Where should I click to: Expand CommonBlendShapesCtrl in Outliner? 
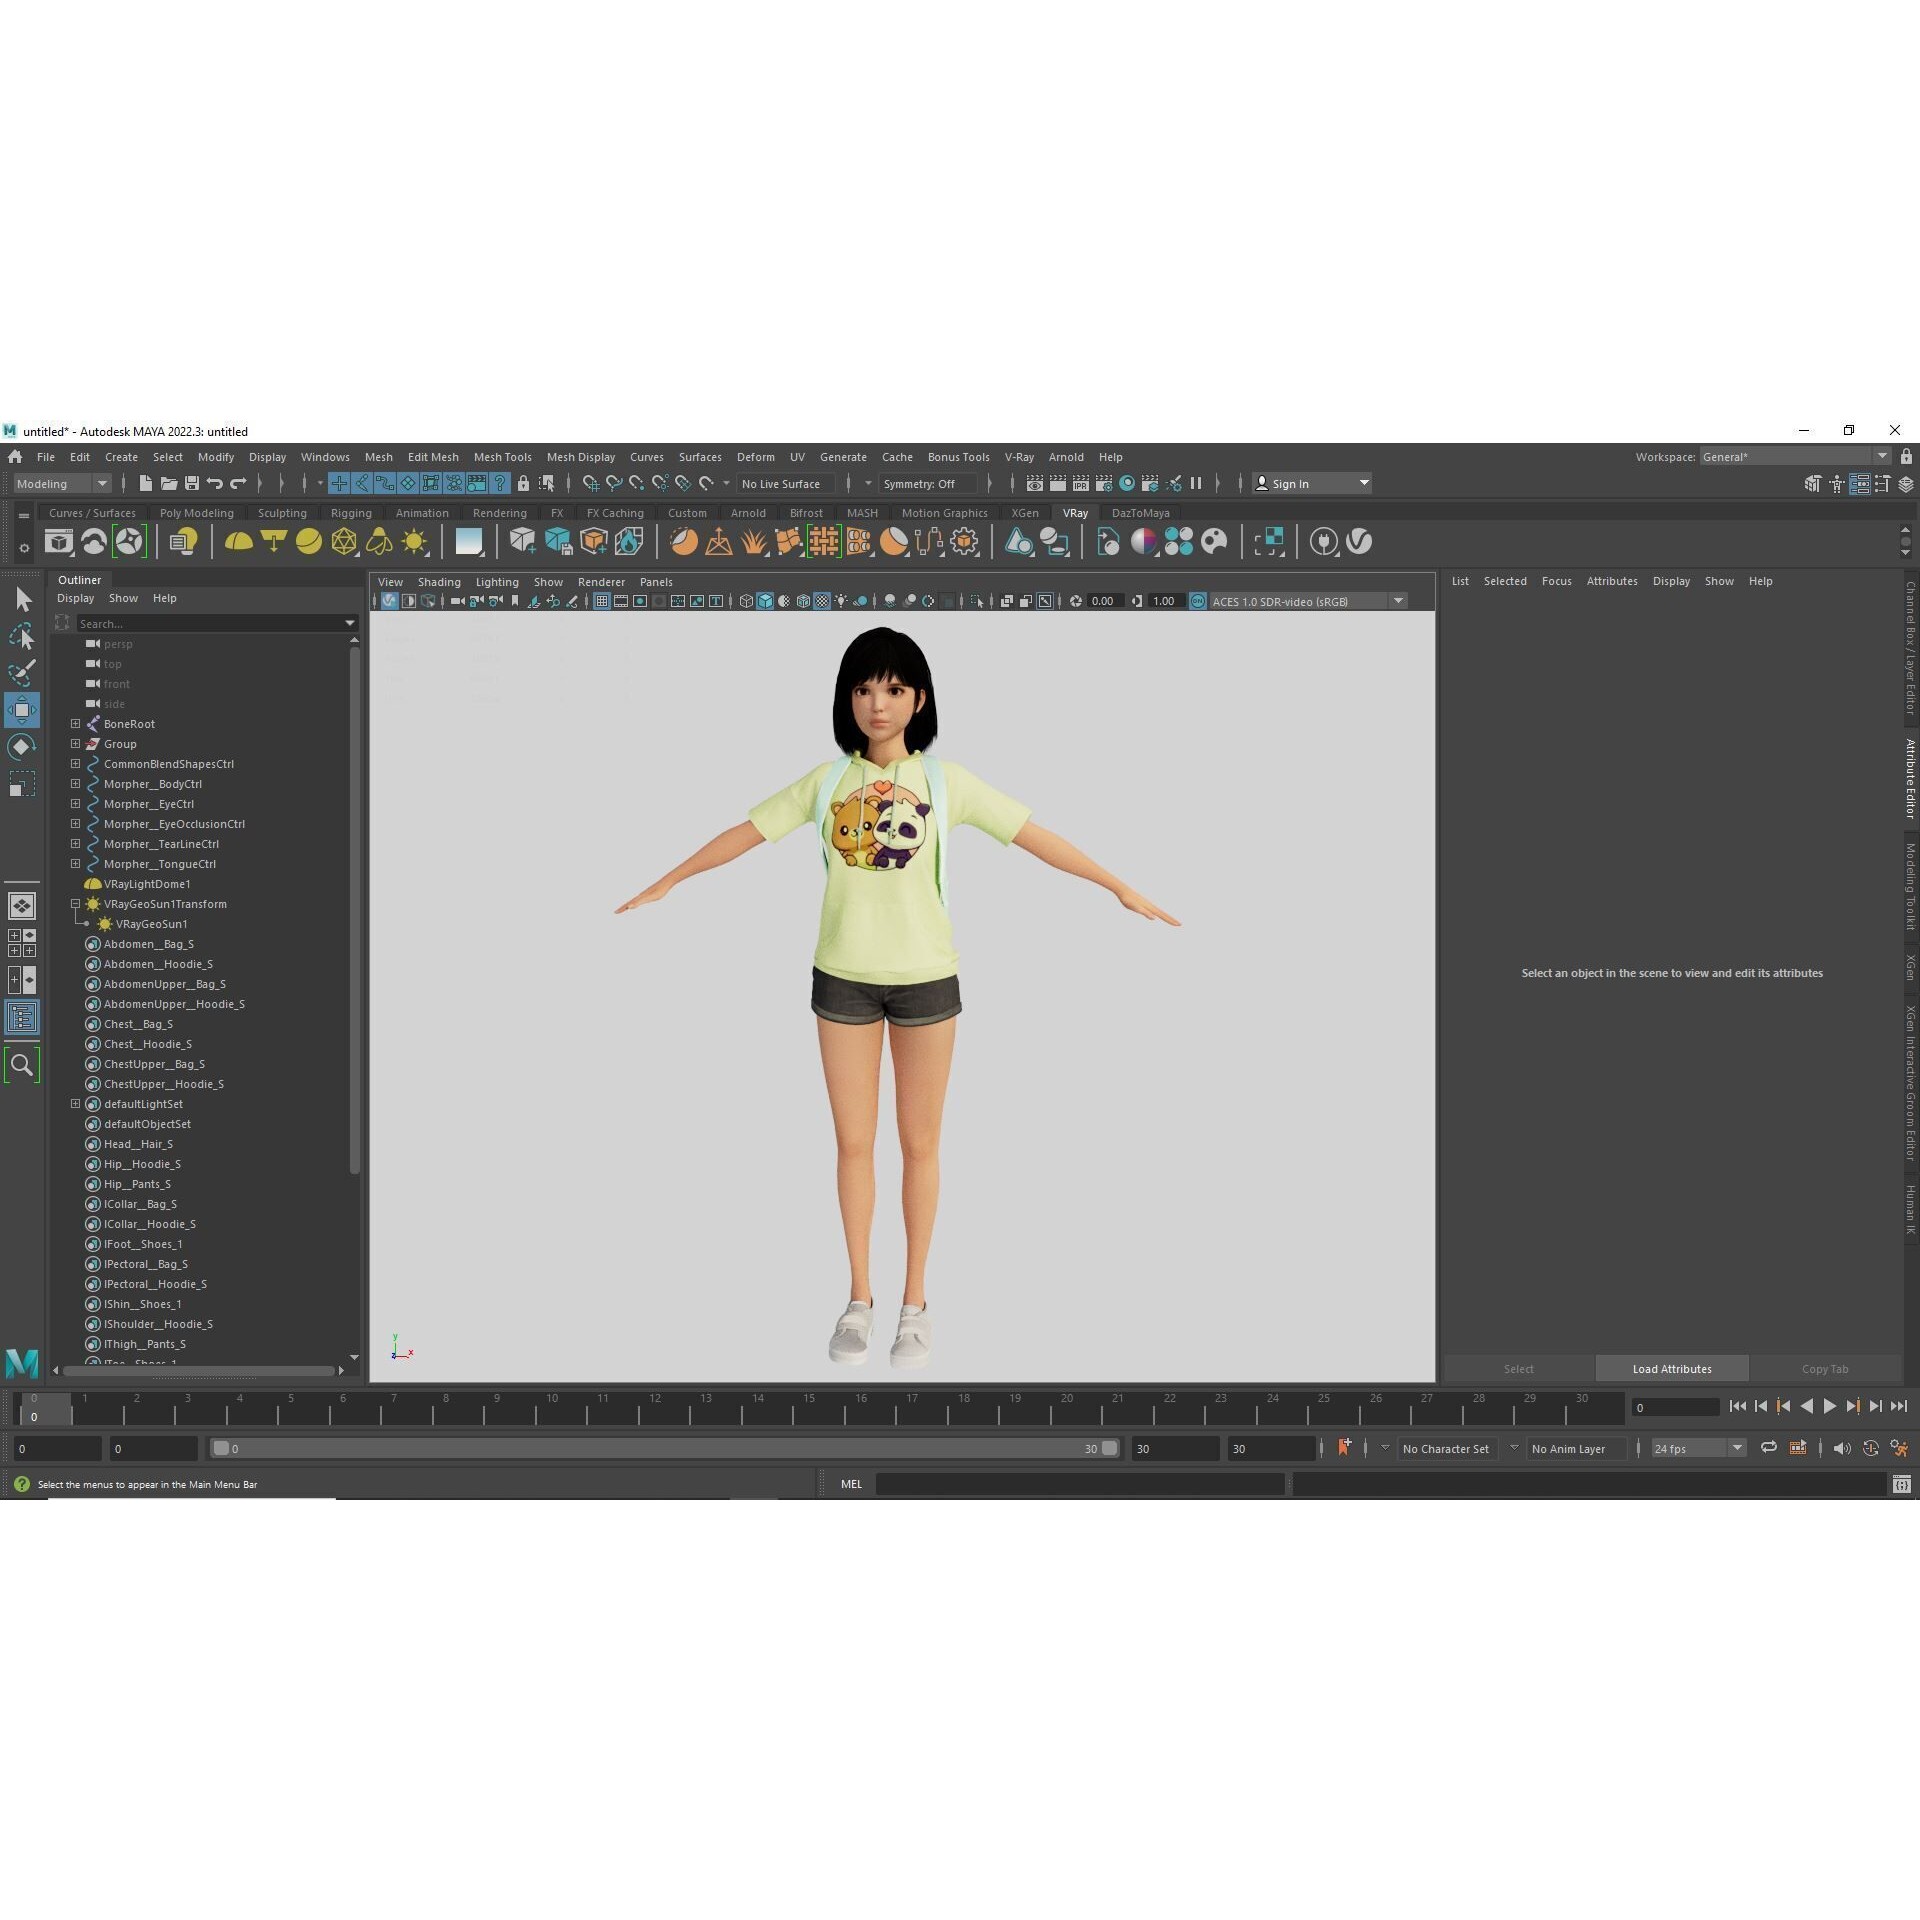point(75,763)
